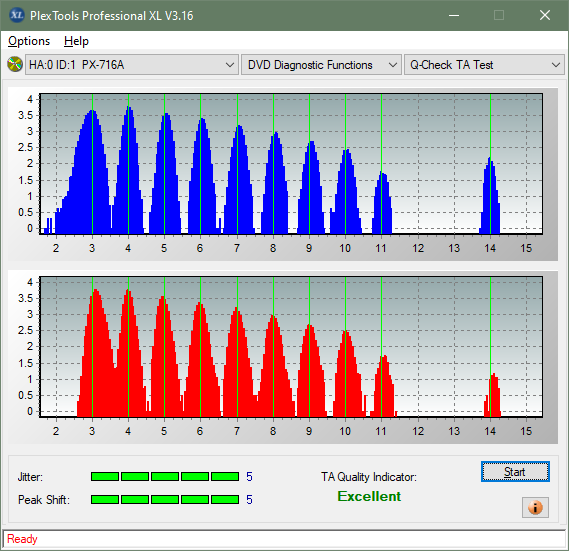Click the Peak Shift green level bar
This screenshot has height=551, width=569.
pyautogui.click(x=165, y=499)
